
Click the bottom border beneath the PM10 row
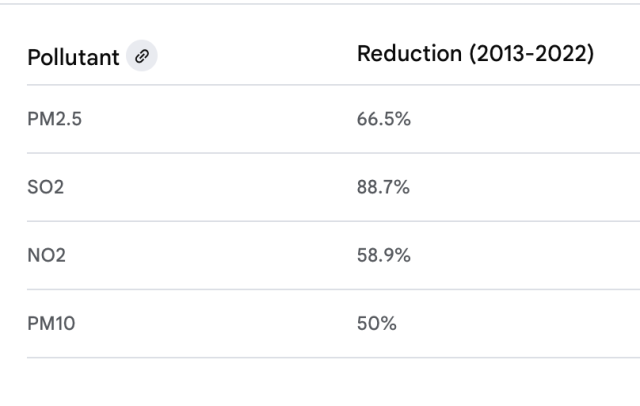pos(320,357)
